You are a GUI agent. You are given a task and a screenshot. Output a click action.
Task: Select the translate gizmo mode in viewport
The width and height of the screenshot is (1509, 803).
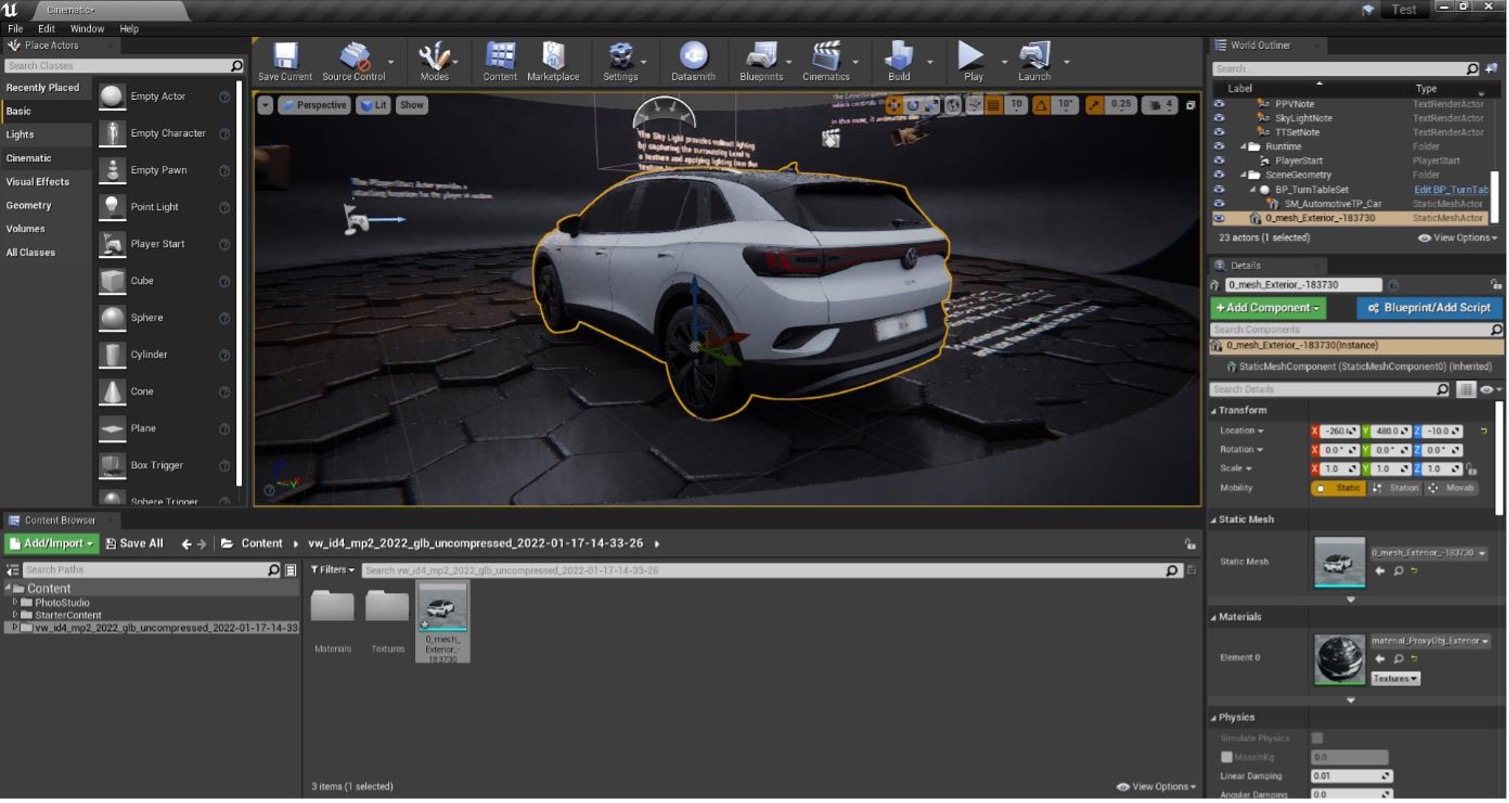point(895,105)
